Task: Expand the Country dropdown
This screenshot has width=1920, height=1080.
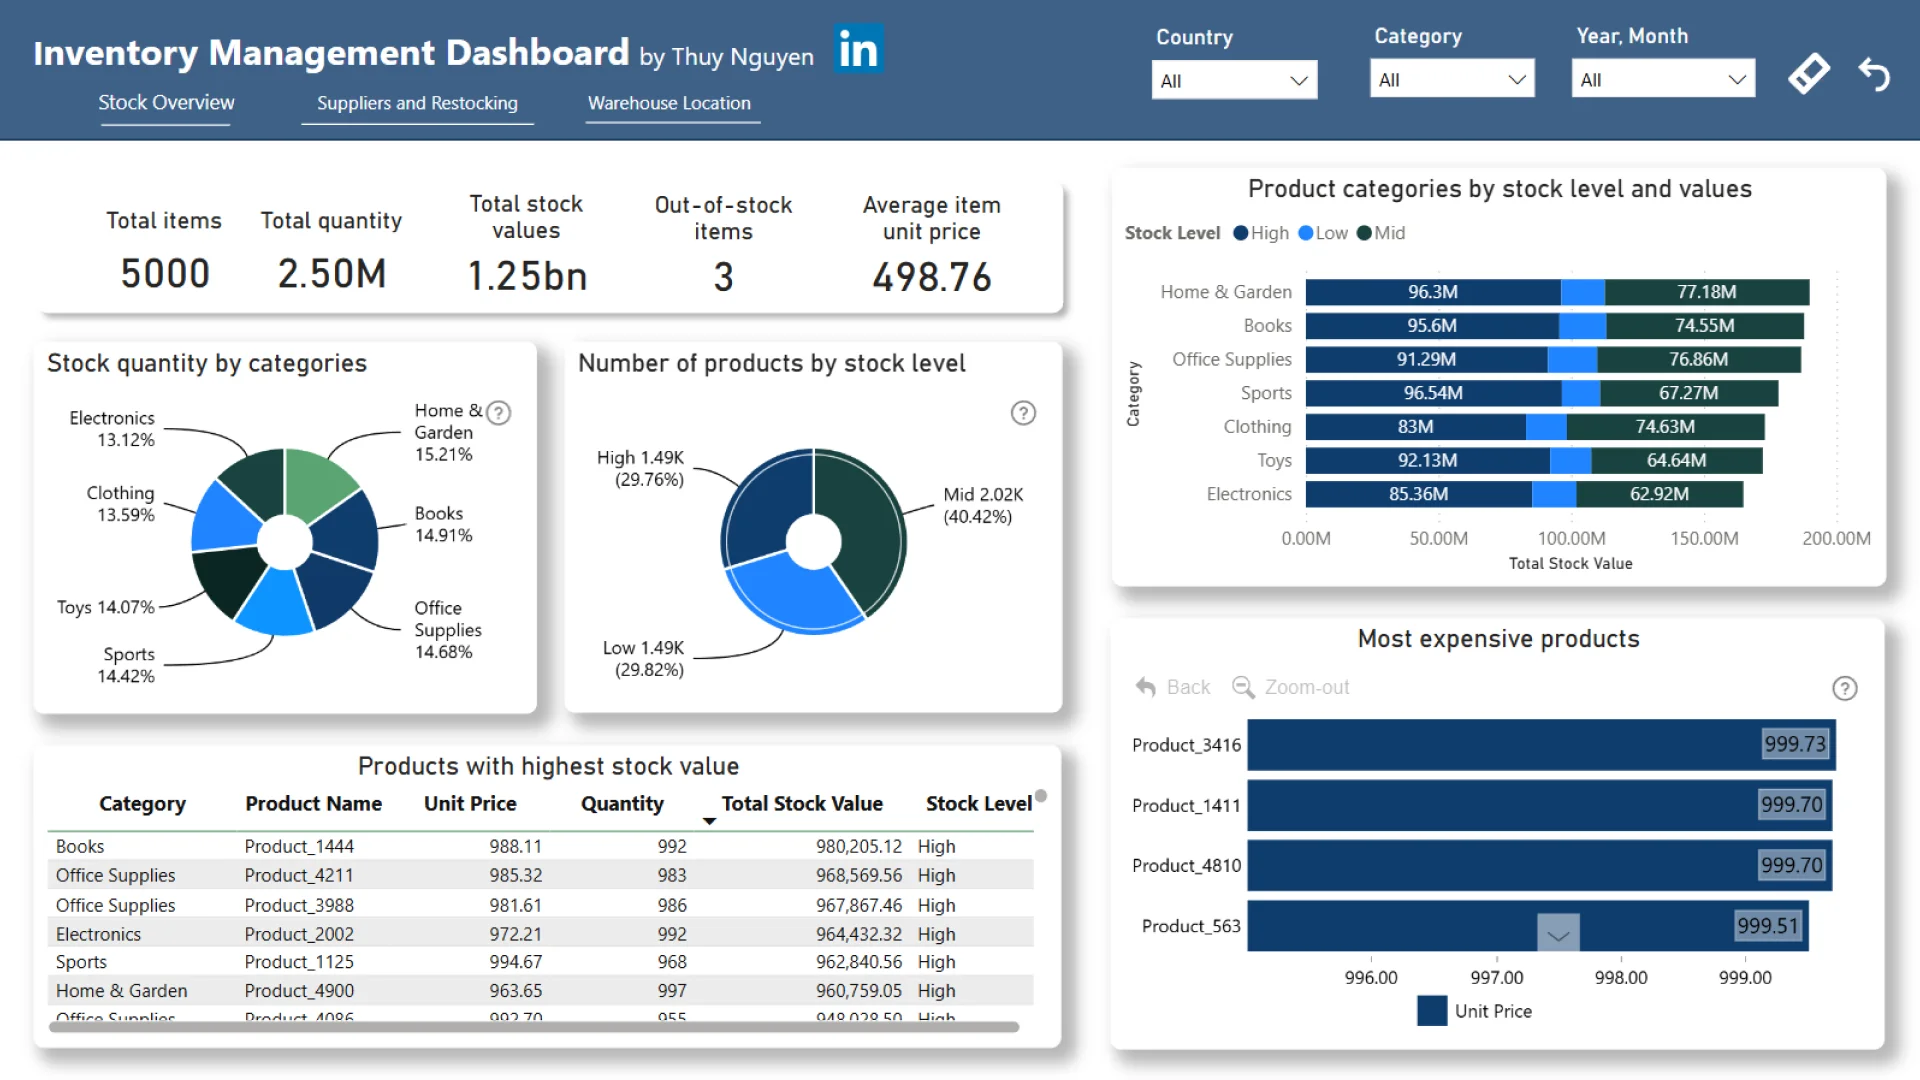Action: [1234, 81]
